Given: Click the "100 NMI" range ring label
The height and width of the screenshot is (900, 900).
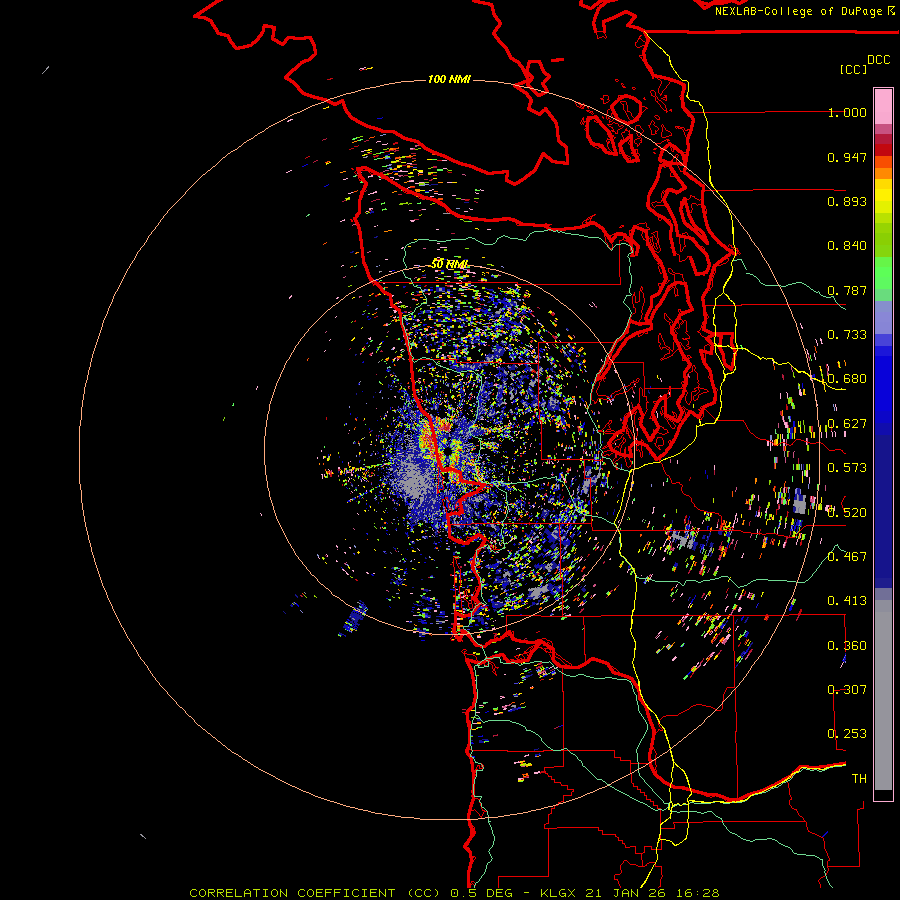Looking at the screenshot, I should [x=449, y=79].
